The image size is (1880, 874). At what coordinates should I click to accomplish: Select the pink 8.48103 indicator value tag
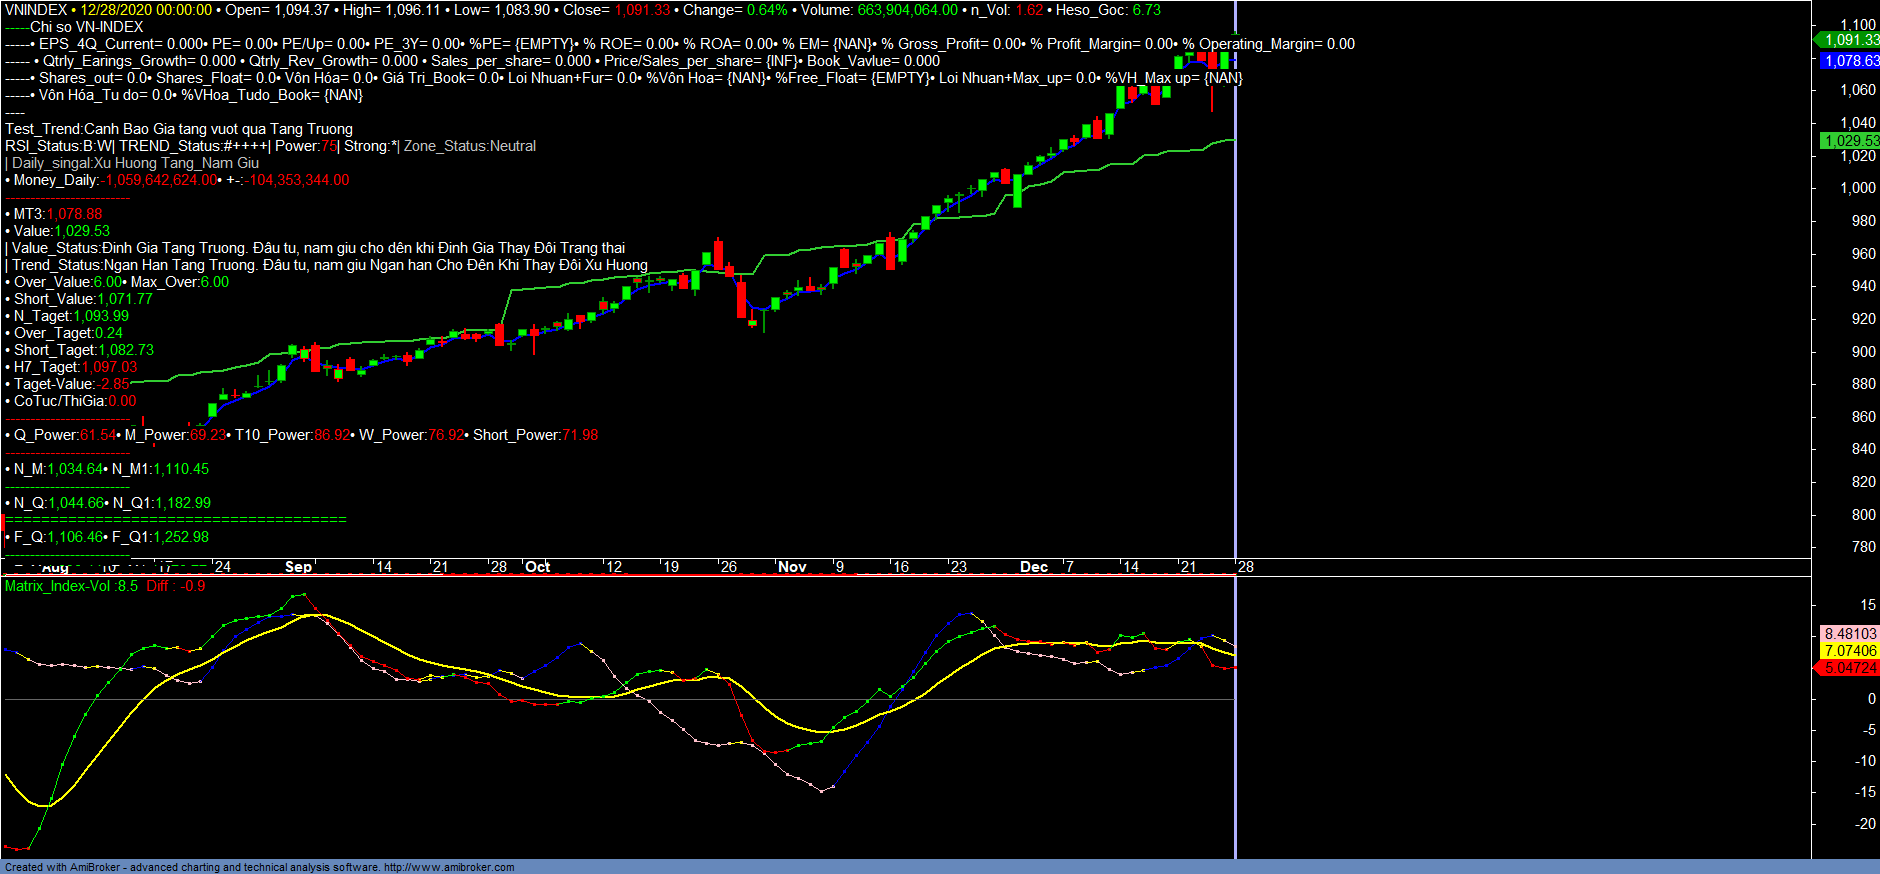1849,634
